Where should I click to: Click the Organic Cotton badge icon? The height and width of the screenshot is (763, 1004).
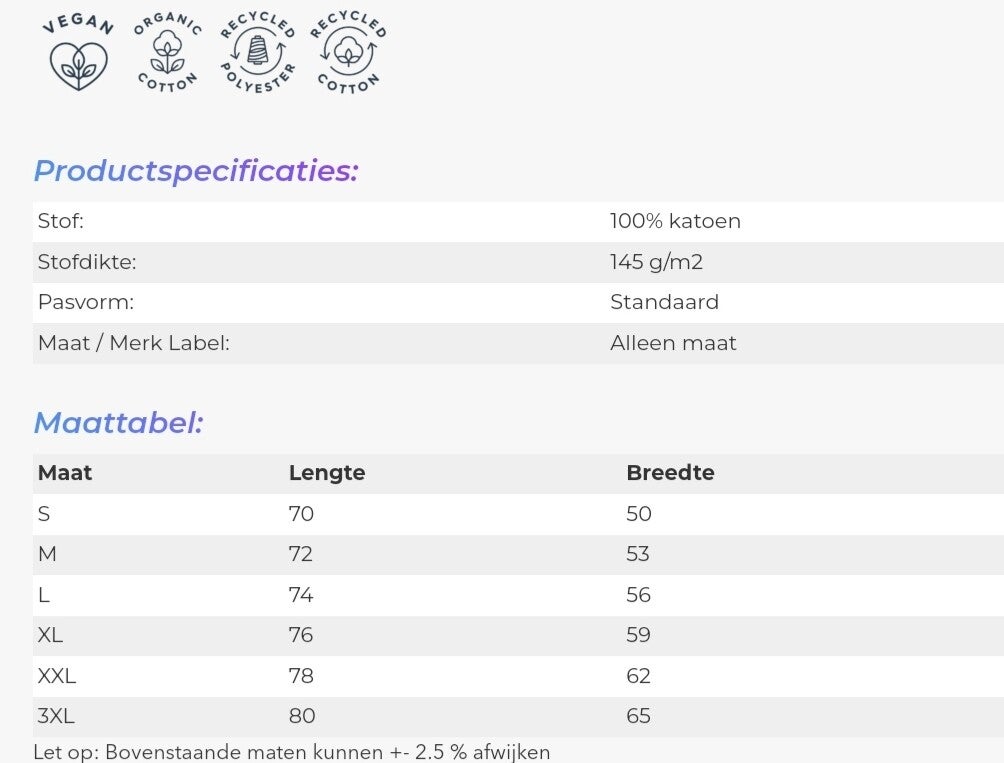pyautogui.click(x=168, y=53)
